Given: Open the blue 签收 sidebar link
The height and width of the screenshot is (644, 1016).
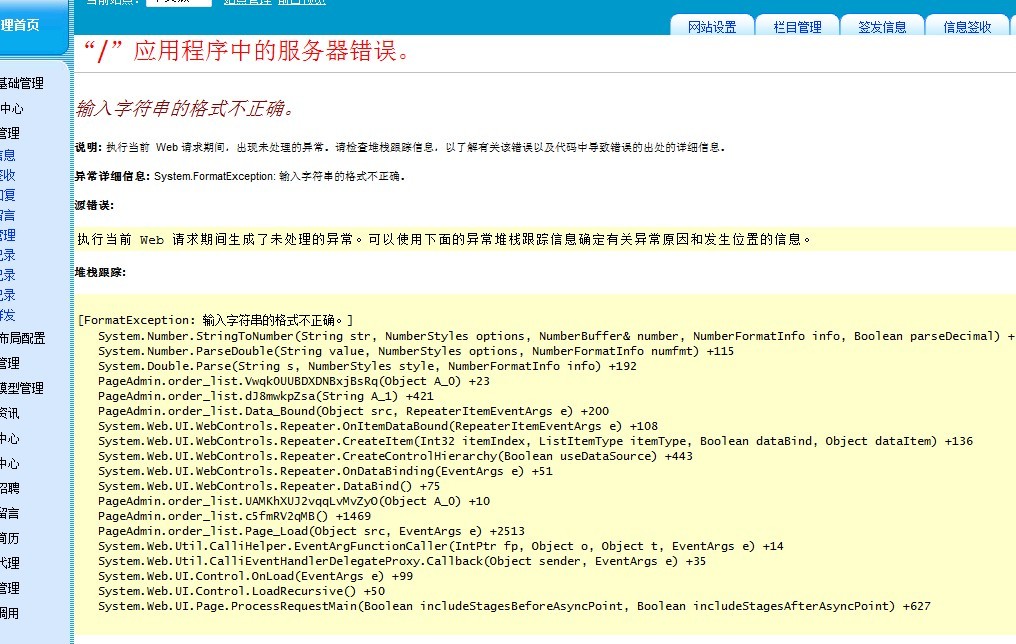Looking at the screenshot, I should click(8, 175).
